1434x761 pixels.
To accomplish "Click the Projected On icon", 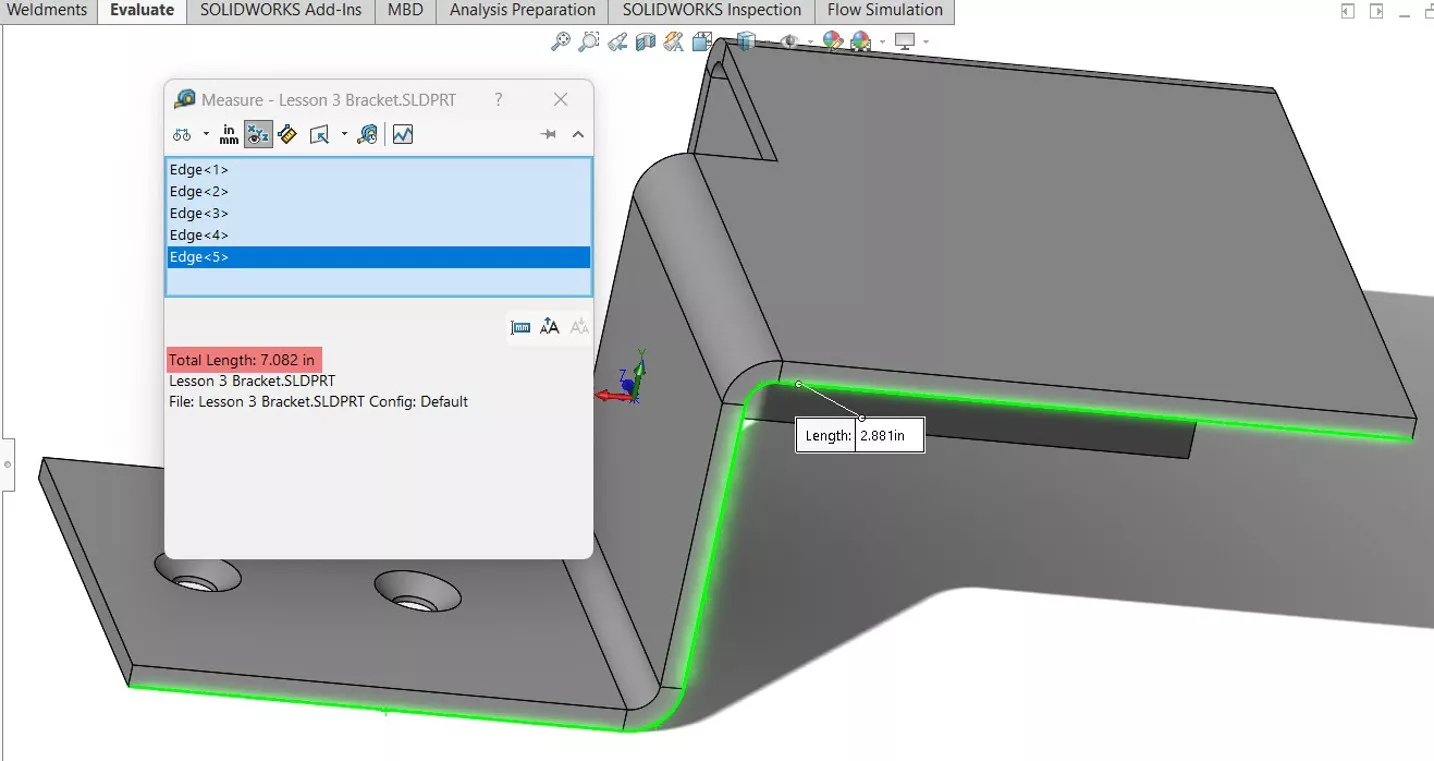I will point(320,134).
